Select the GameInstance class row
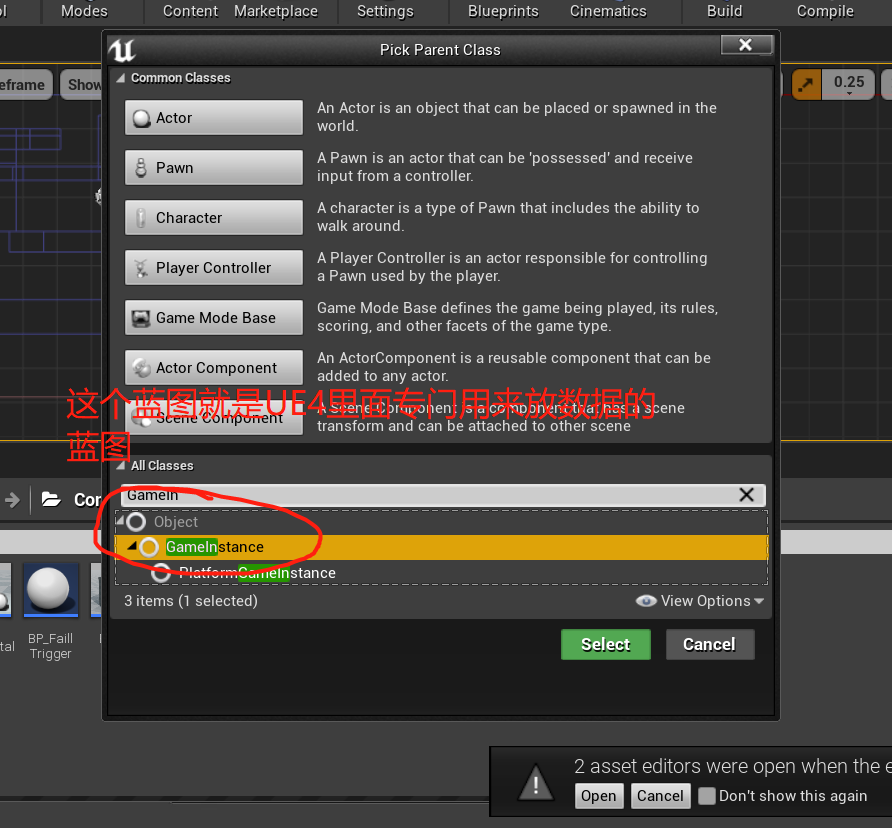 pyautogui.click(x=441, y=547)
